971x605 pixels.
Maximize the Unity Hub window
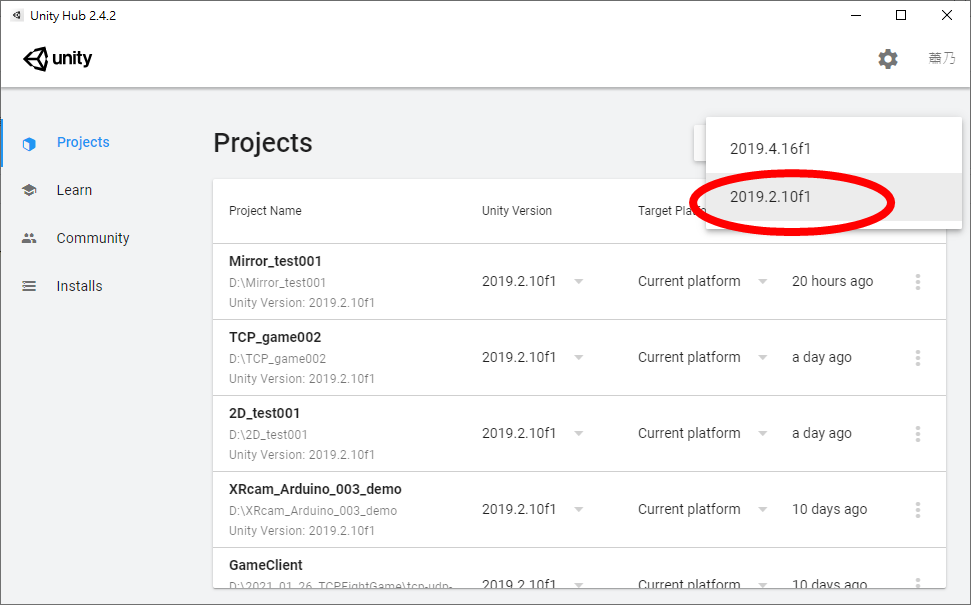(x=901, y=15)
